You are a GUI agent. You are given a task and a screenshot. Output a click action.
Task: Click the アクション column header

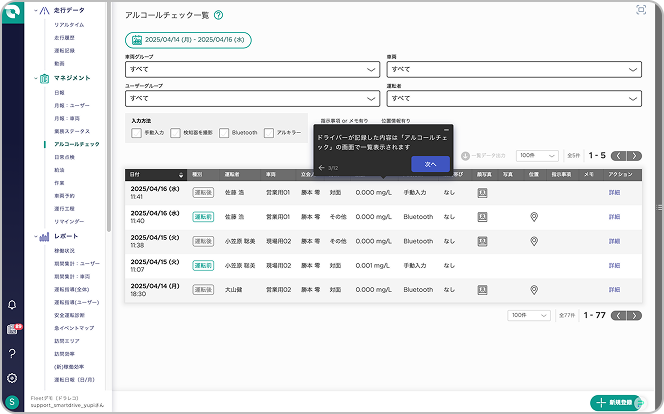point(620,175)
